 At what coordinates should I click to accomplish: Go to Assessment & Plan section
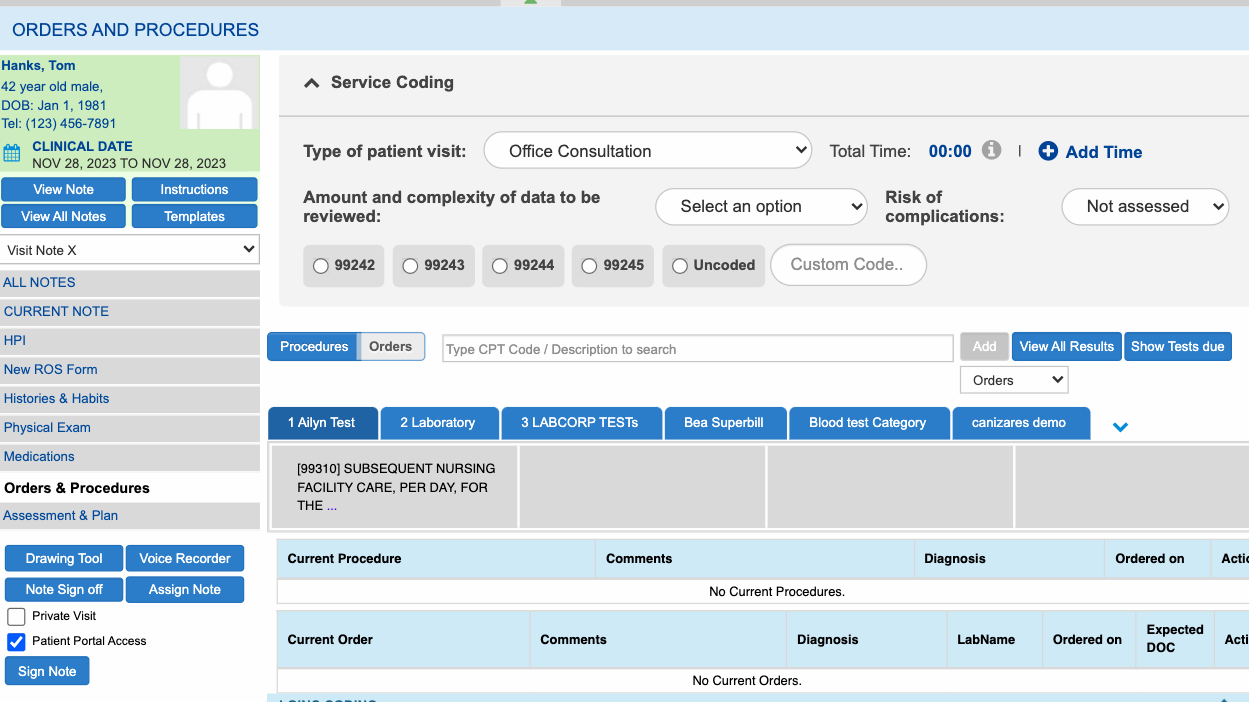[x=61, y=516]
